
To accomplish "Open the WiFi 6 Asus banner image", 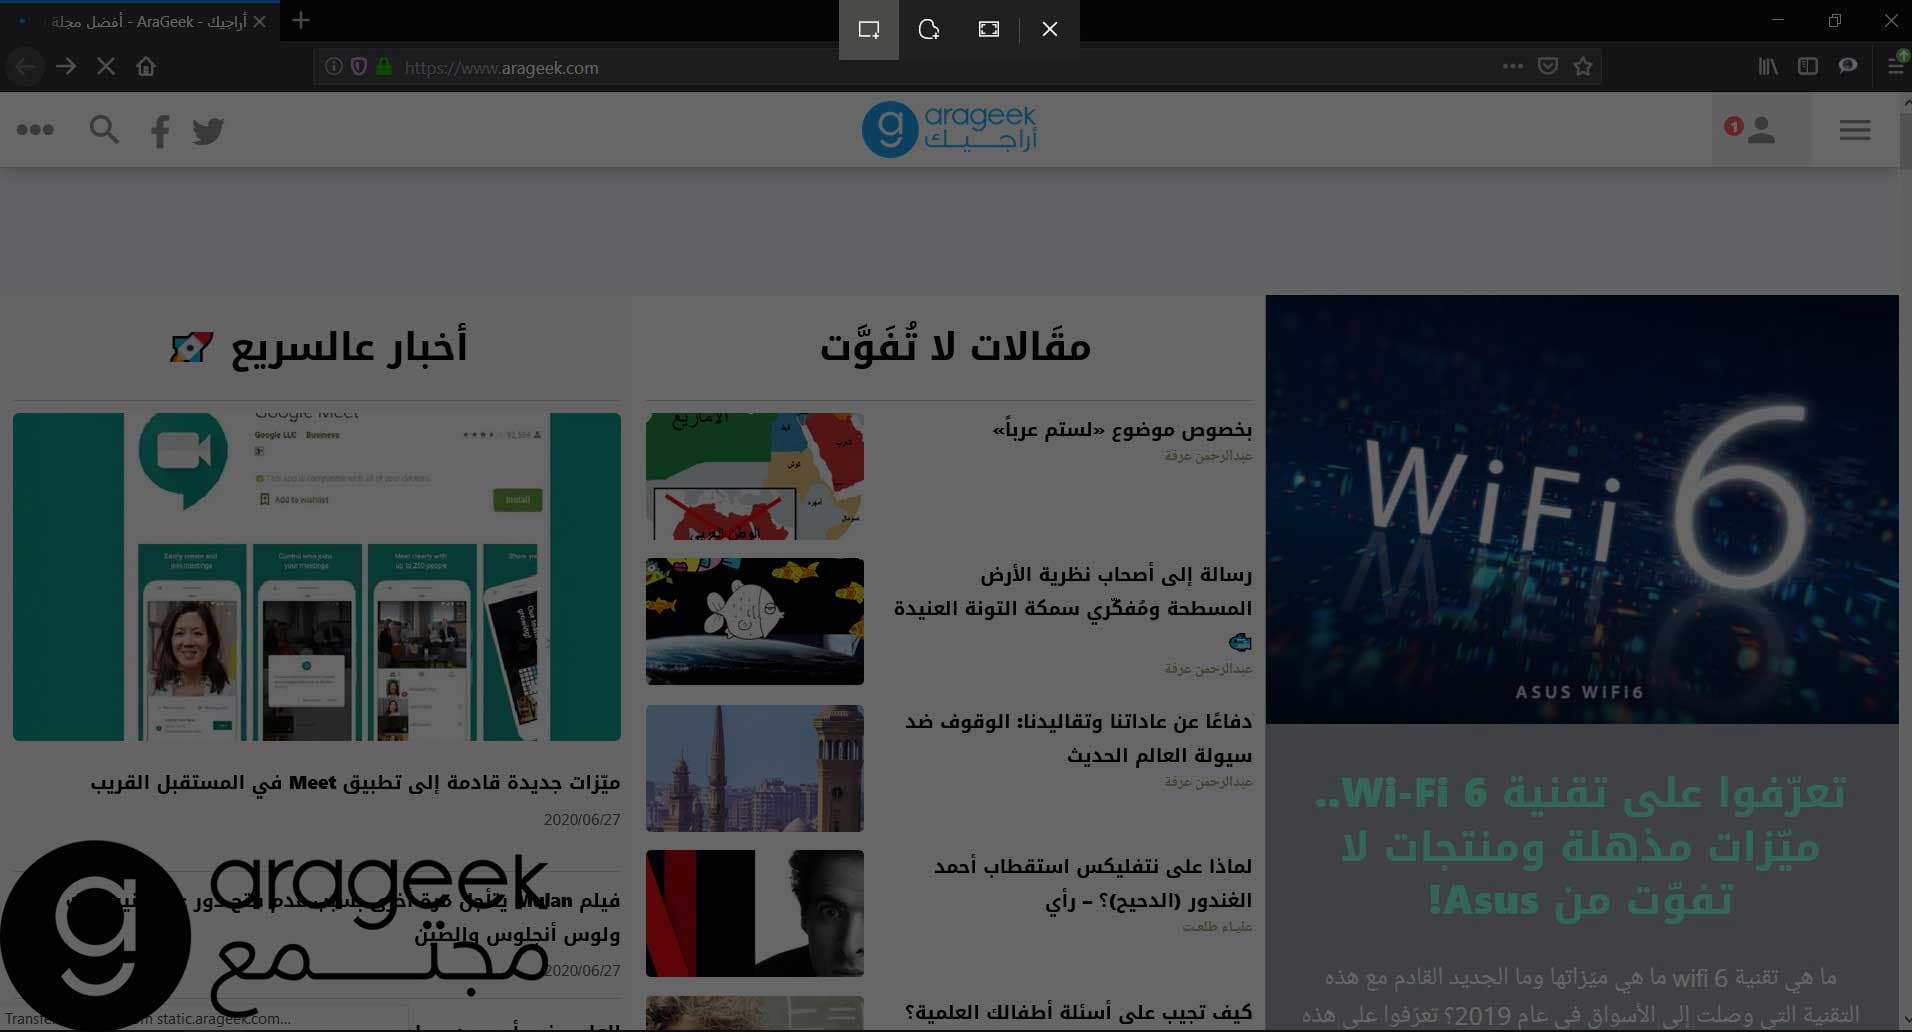I will pyautogui.click(x=1582, y=509).
